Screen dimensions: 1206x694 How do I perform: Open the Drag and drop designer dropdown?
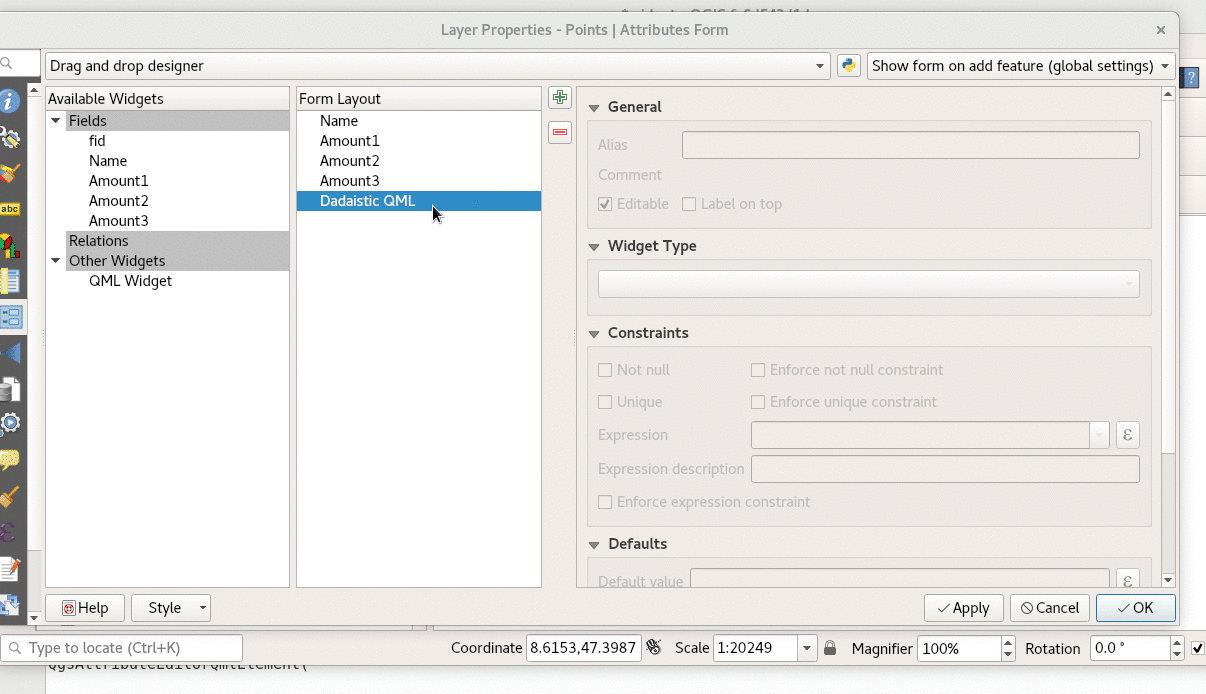(x=438, y=66)
